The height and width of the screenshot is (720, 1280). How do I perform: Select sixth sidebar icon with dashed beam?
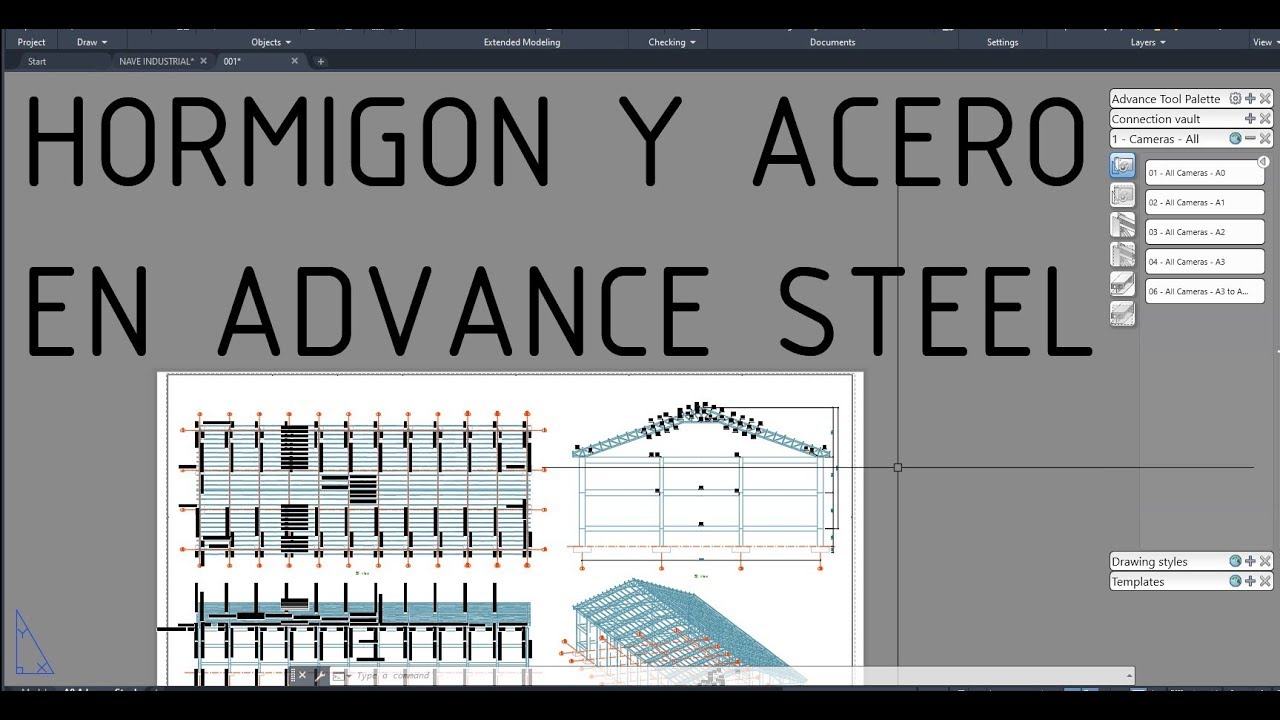(x=1123, y=314)
